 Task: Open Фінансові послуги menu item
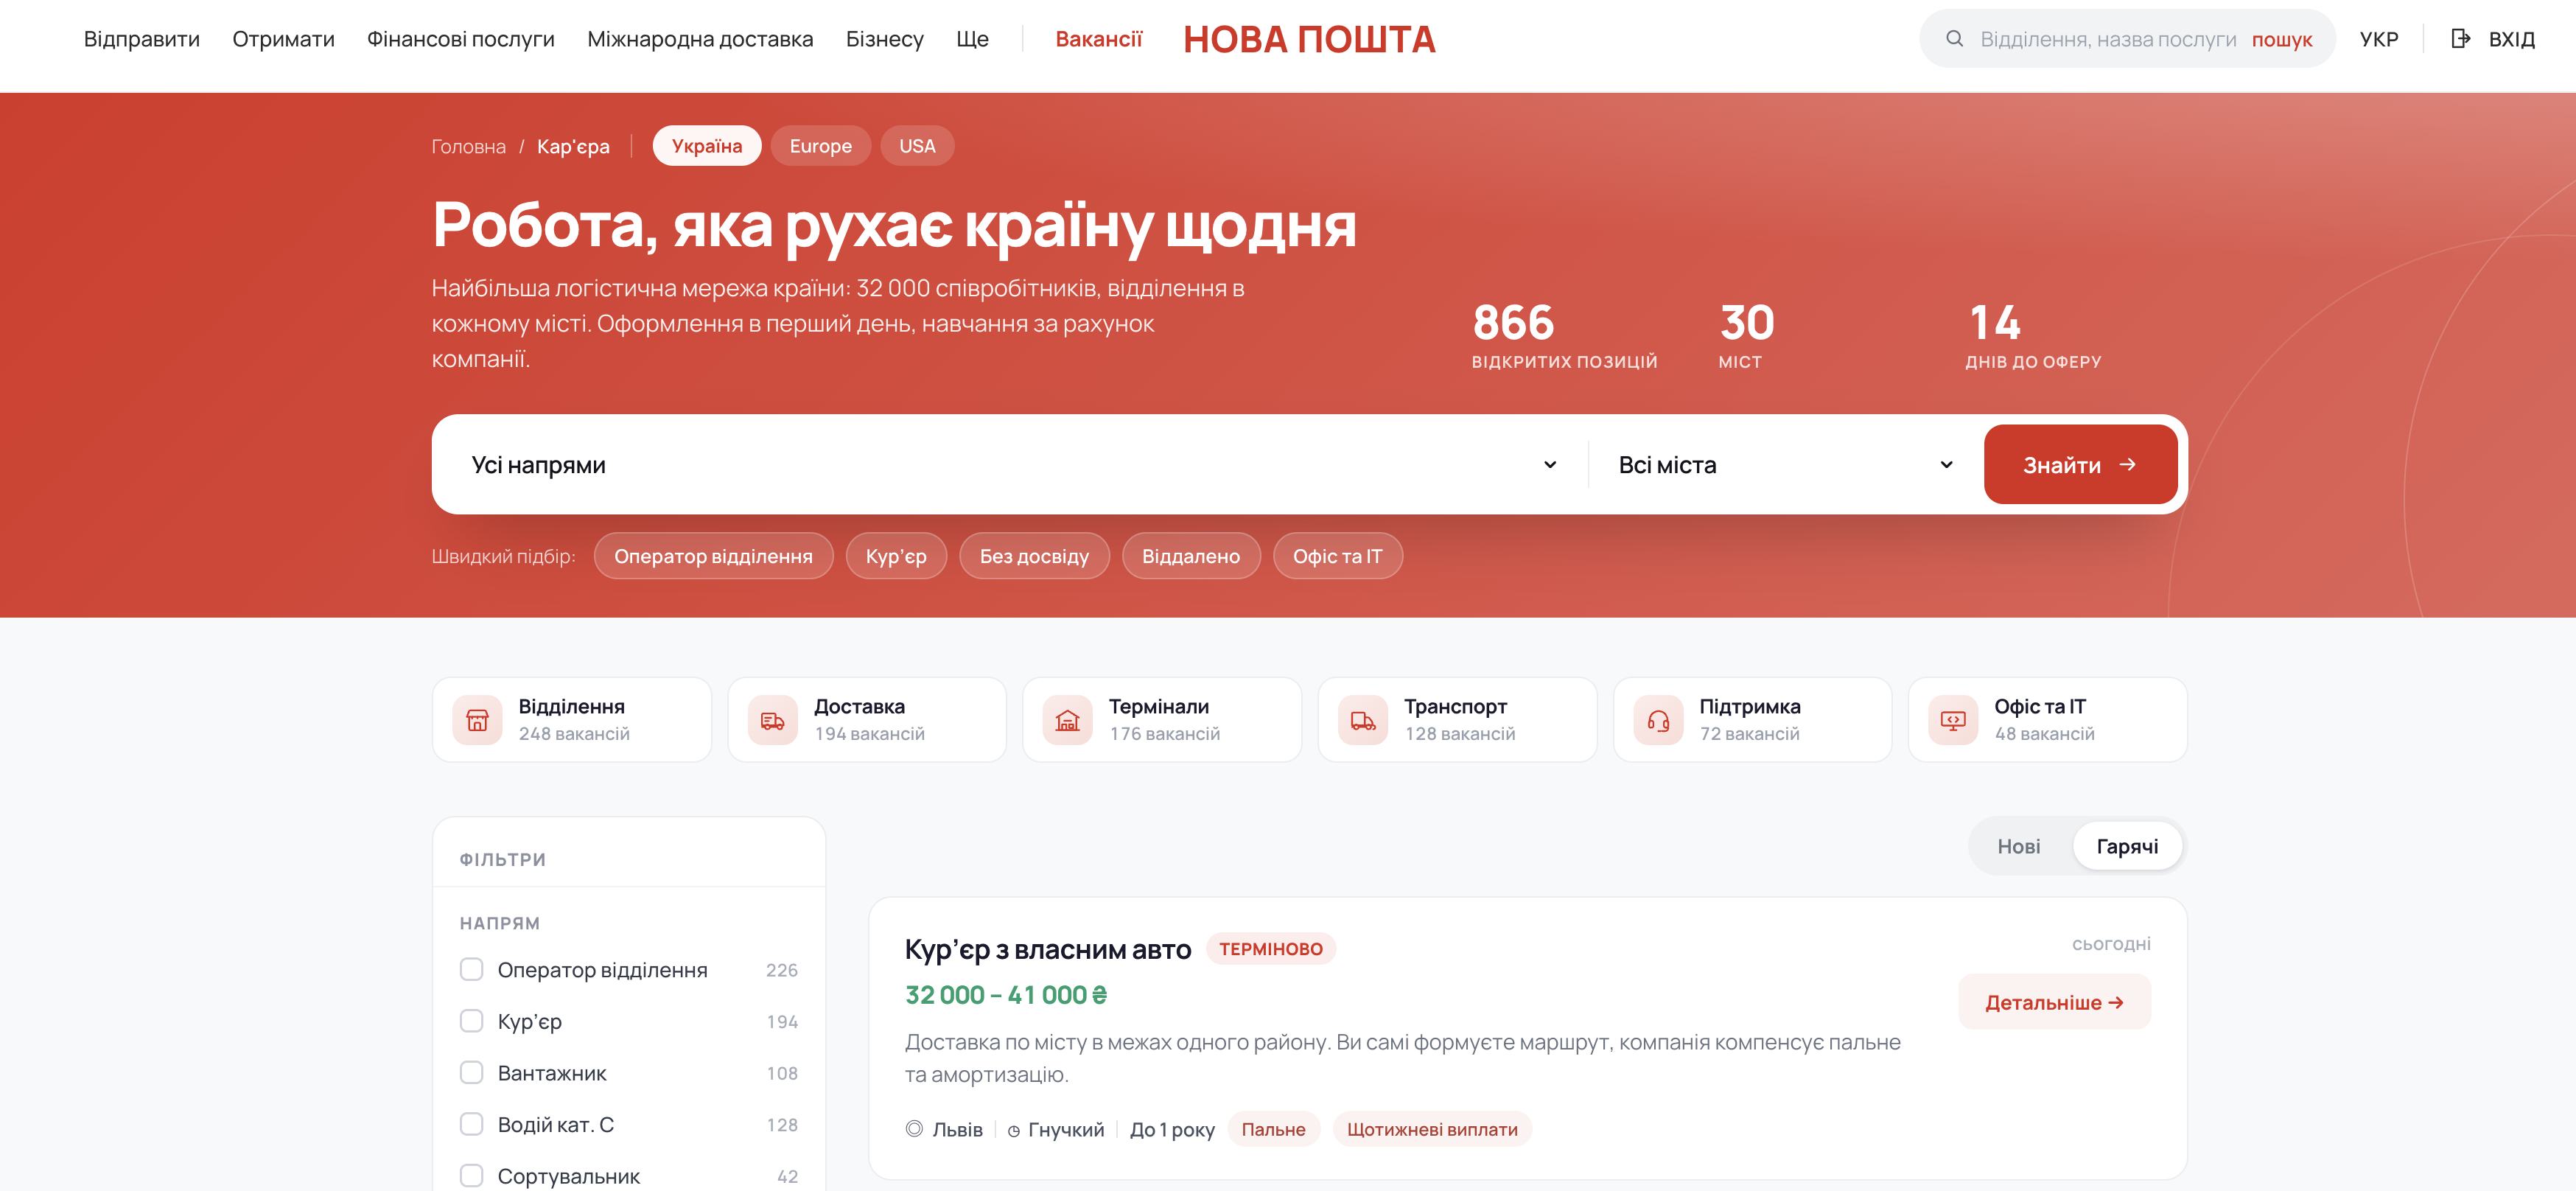tap(461, 39)
